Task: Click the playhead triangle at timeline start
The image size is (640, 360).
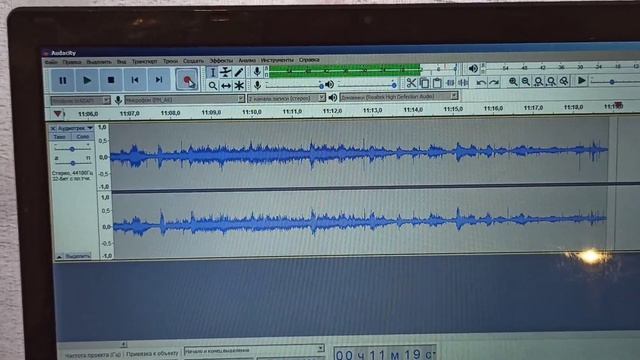Action: pos(58,113)
